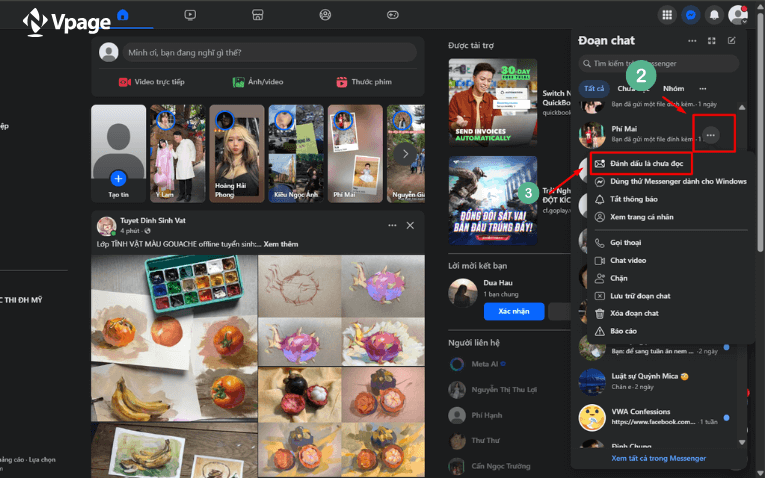765x478 pixels.
Task: Select the Nhóm chat filter tab
Action: pos(673,89)
